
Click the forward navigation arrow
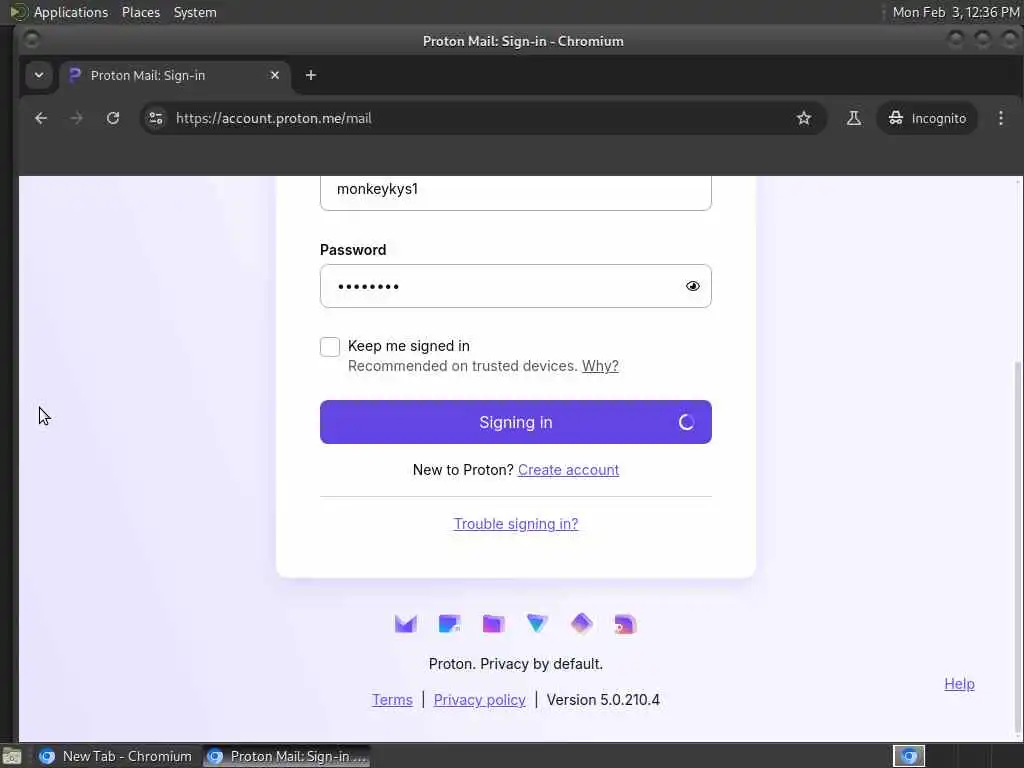76,118
